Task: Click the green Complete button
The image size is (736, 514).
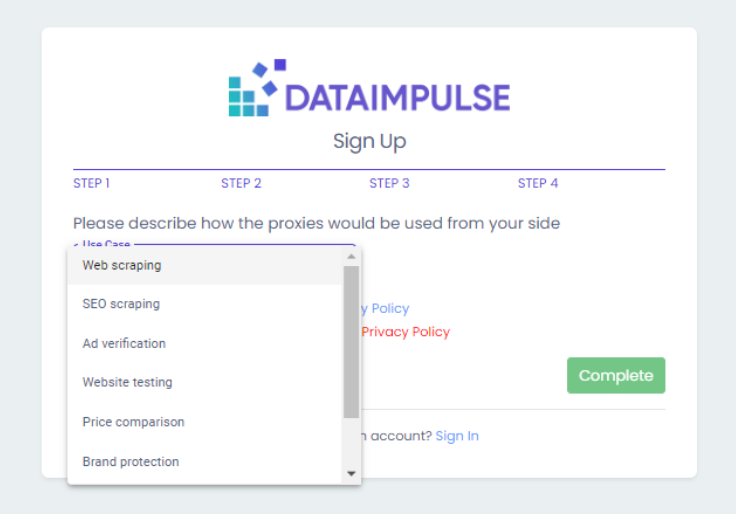Action: (616, 376)
